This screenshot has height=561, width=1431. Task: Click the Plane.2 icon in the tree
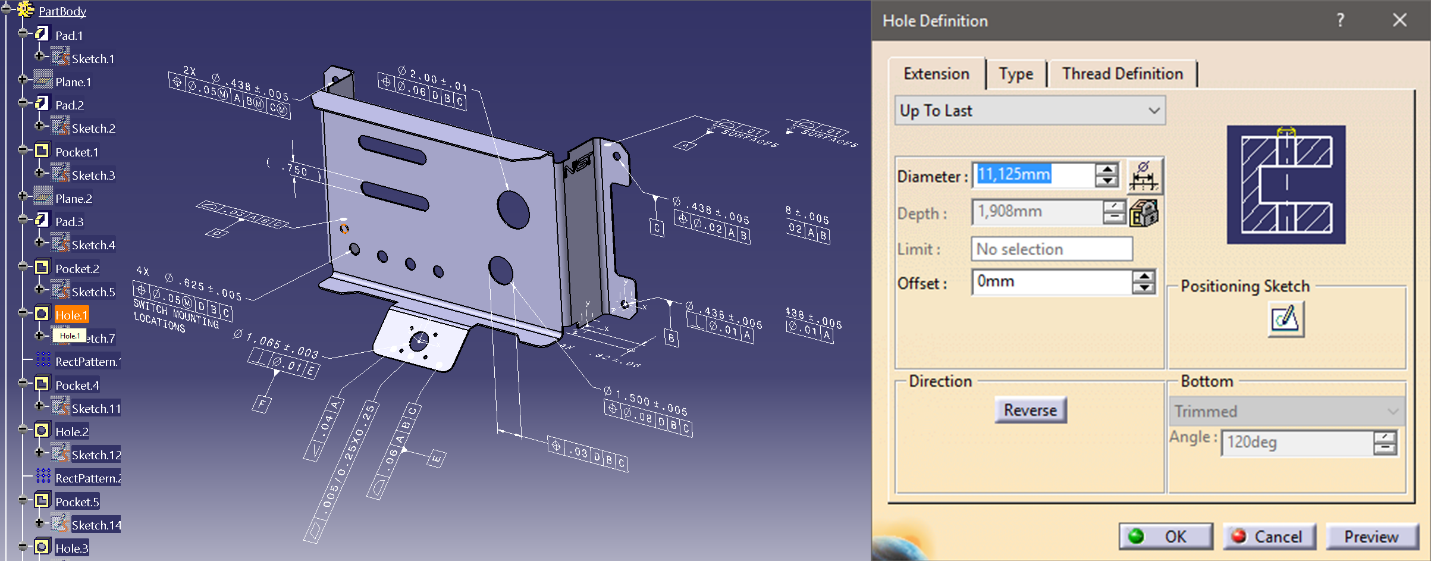pyautogui.click(x=43, y=199)
